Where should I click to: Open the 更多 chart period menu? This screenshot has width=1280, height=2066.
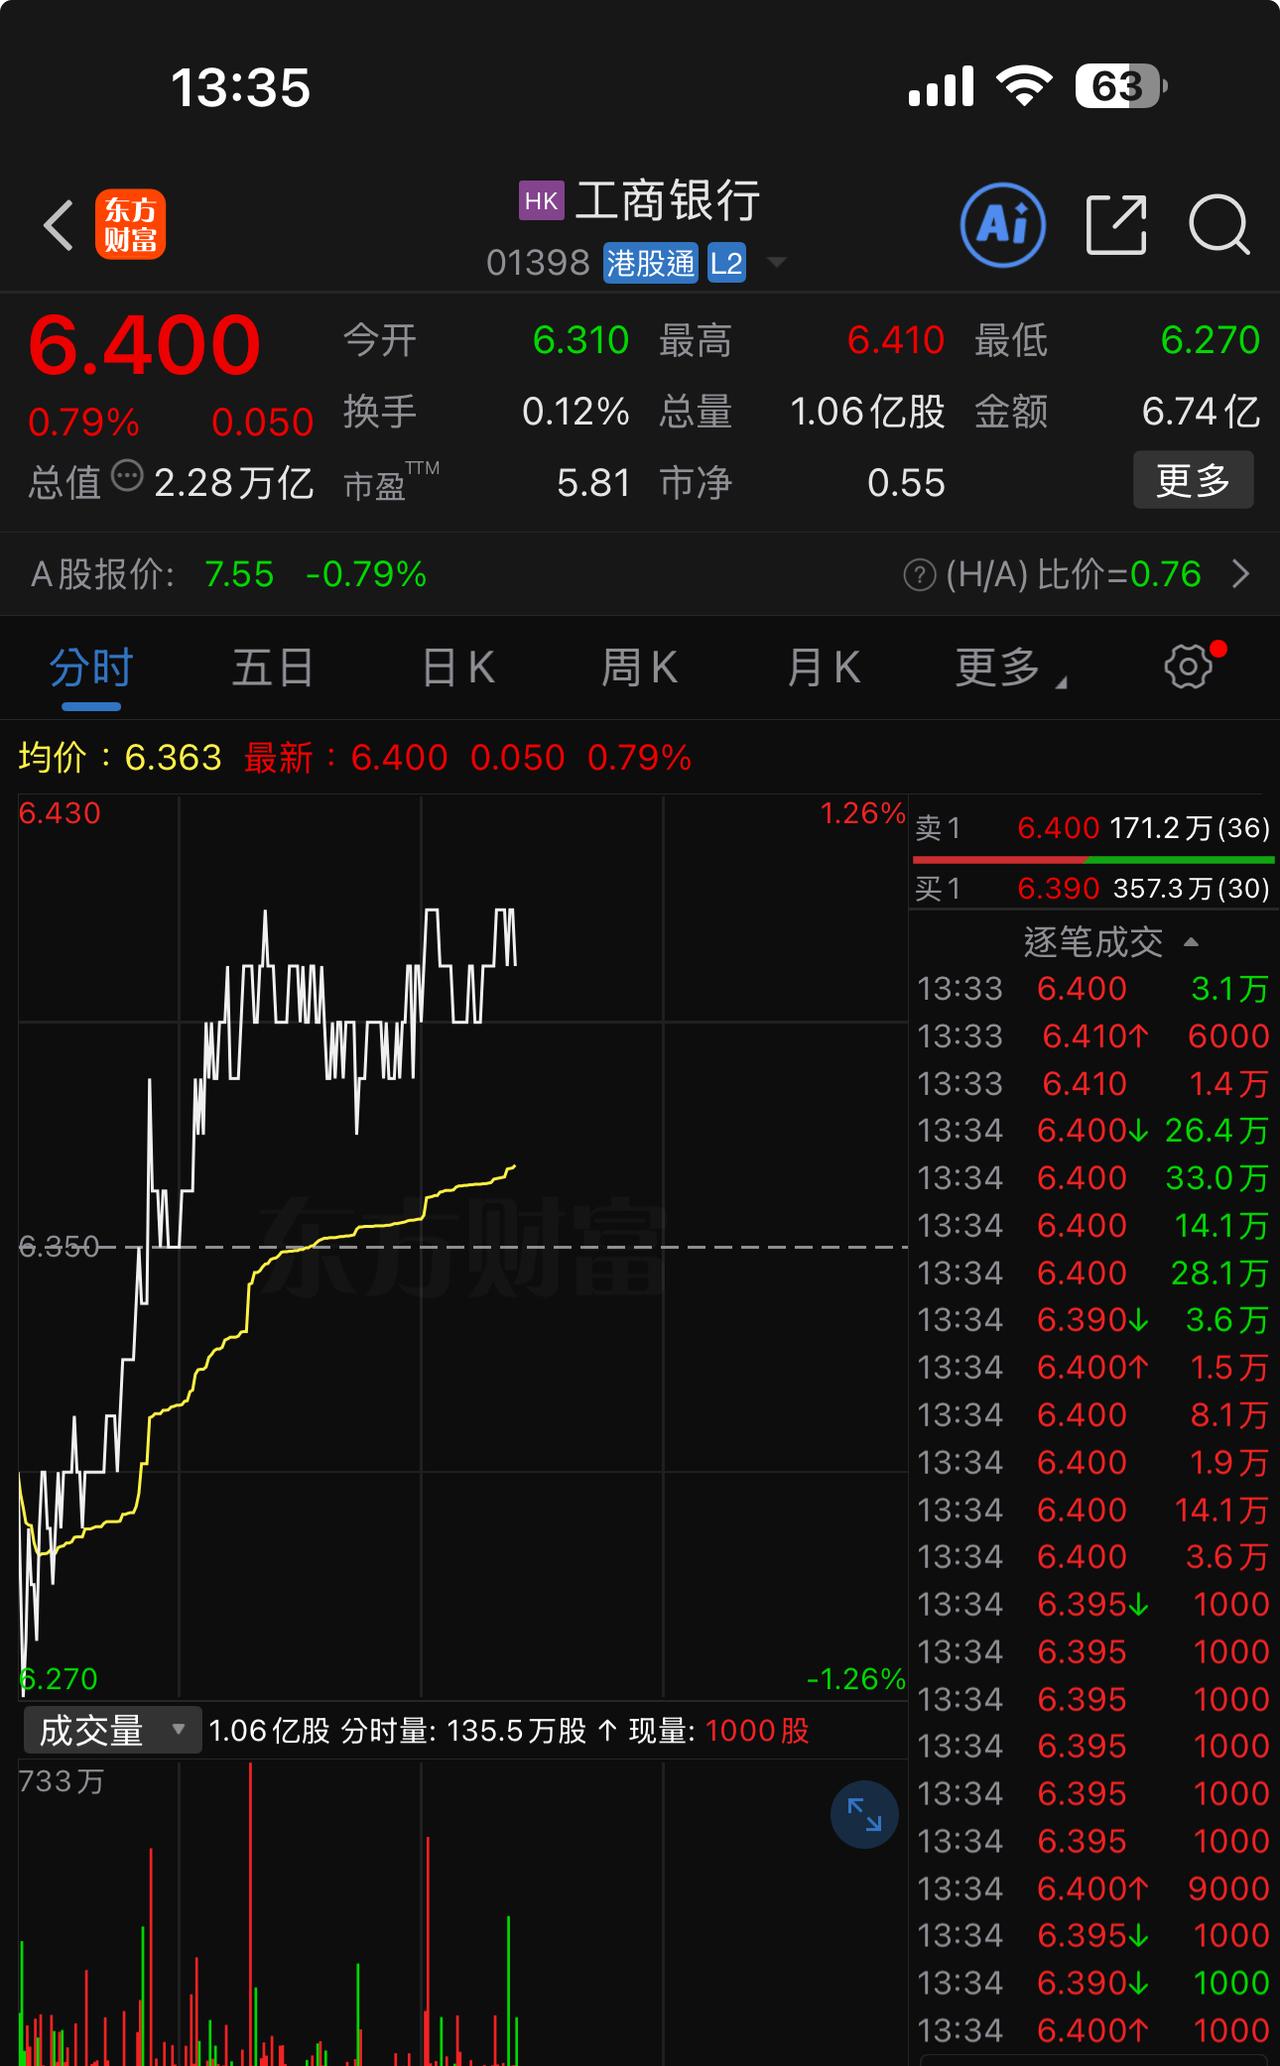tap(1010, 667)
